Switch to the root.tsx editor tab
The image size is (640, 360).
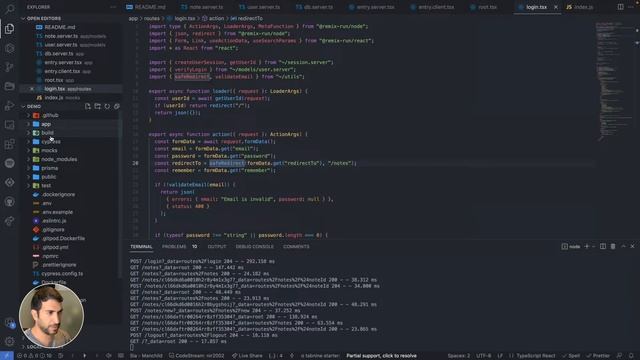click(484, 7)
